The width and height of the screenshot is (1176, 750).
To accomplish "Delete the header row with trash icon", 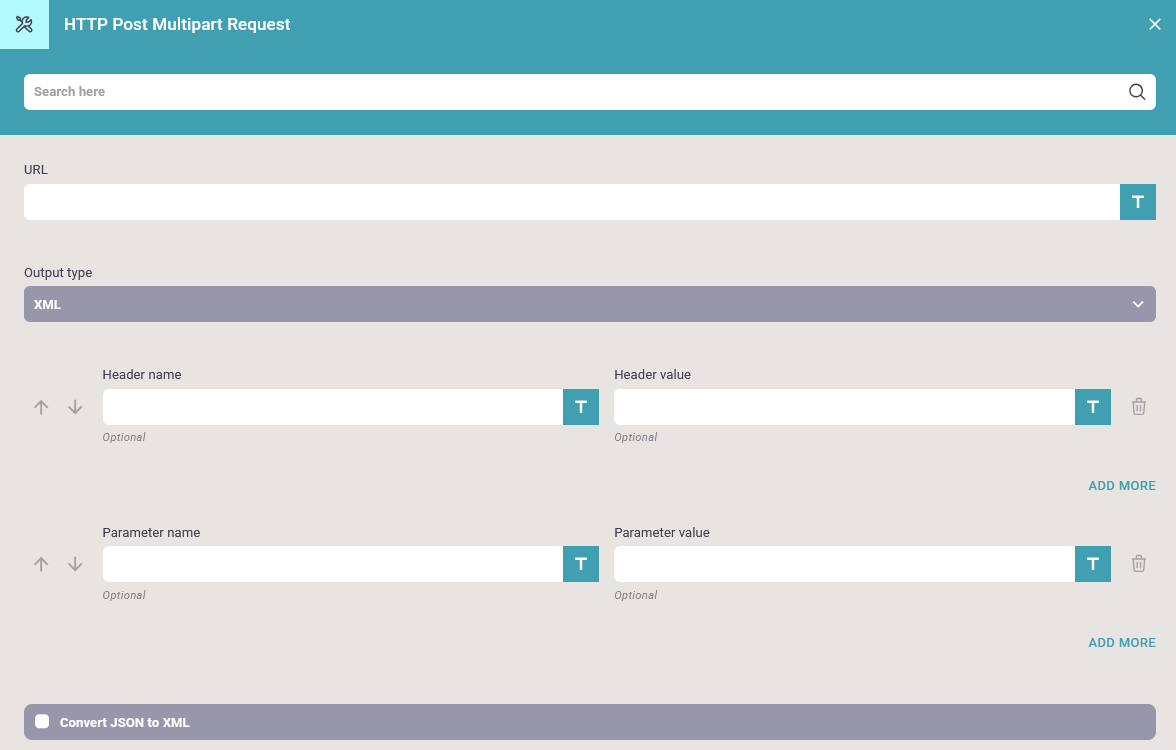I will pos(1138,407).
